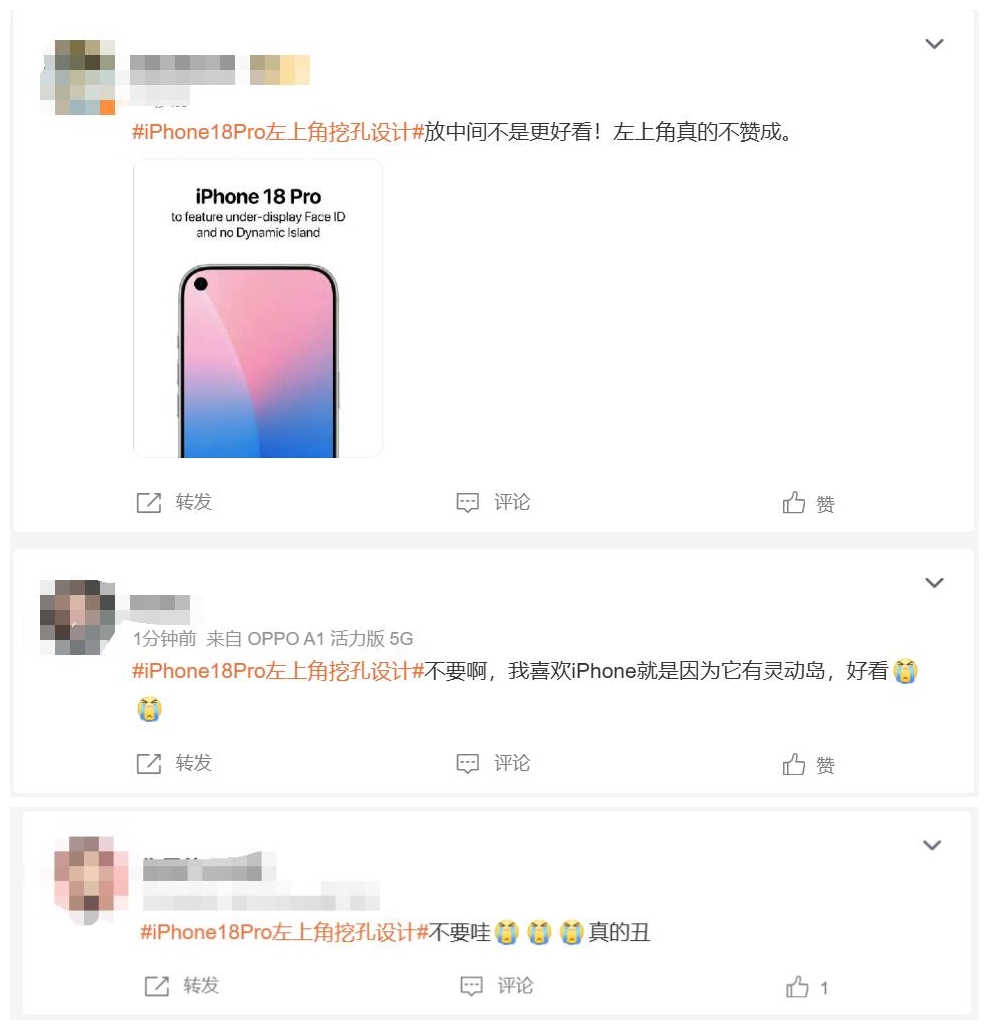View the iPhone 18 Pro image thumbnail
The height and width of the screenshot is (1030, 989).
coord(258,308)
